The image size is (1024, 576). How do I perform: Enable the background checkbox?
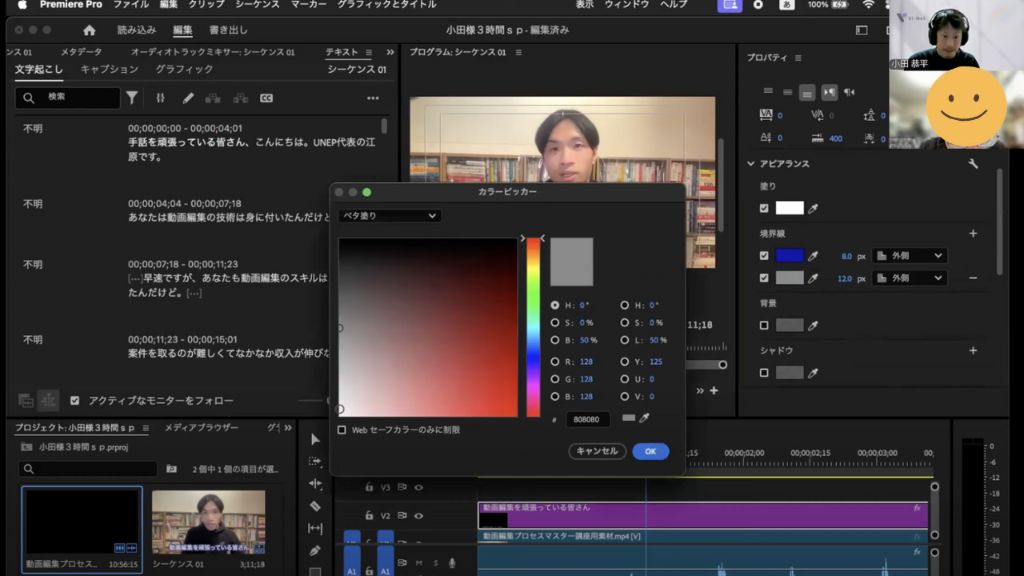(764, 325)
